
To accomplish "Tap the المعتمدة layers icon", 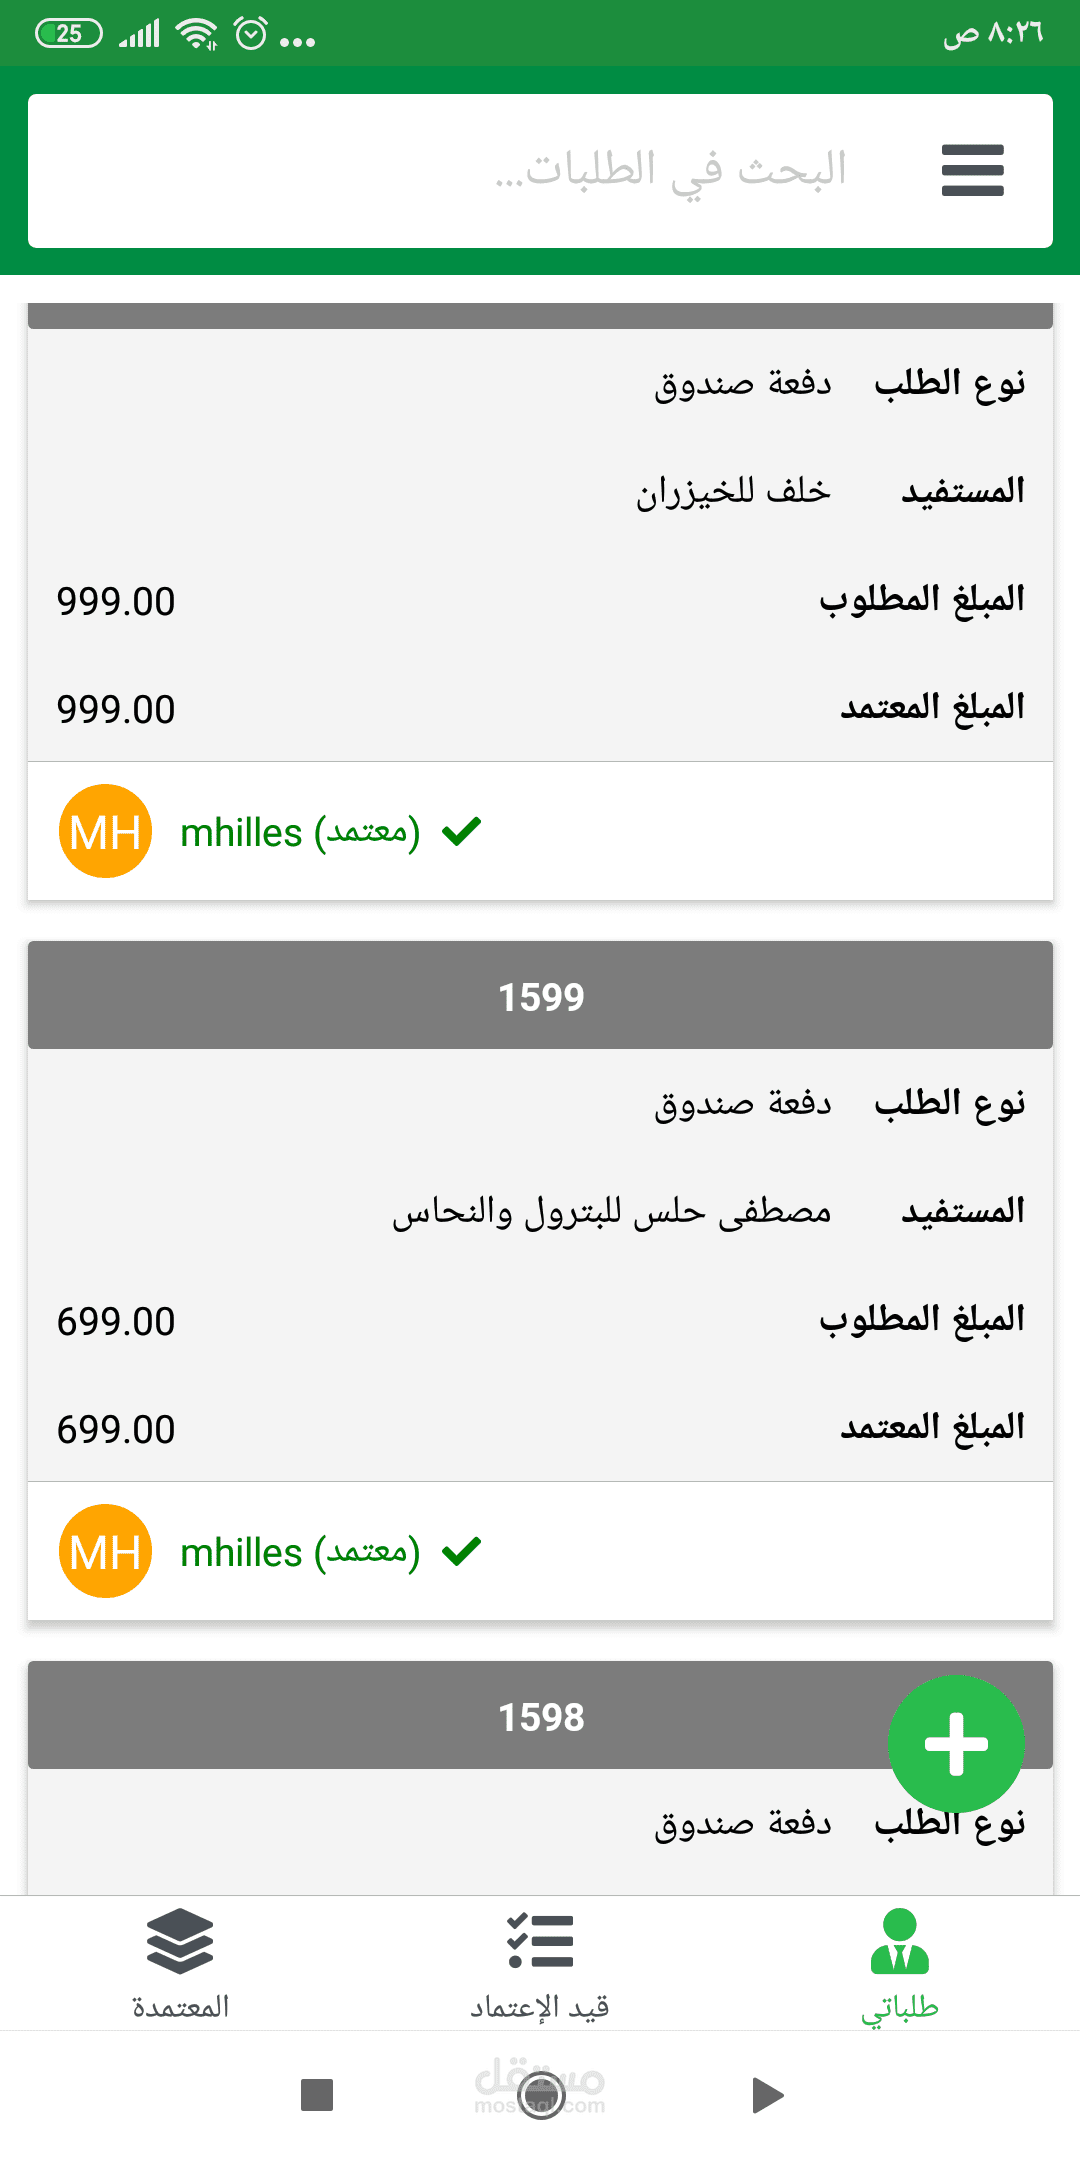I will 180,1941.
